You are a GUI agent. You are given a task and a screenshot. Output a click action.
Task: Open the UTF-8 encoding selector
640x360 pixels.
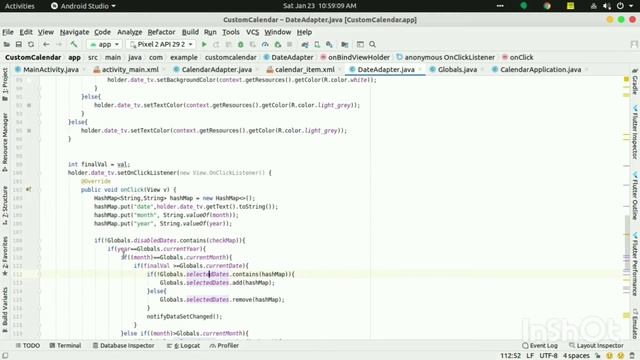(x=548, y=356)
